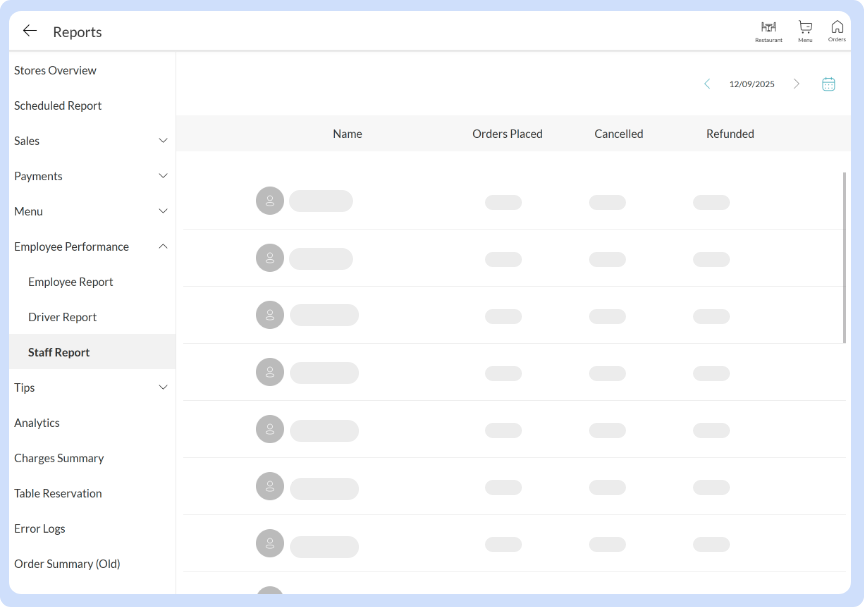Select Driver Report sub-item
864x607 pixels.
click(62, 317)
